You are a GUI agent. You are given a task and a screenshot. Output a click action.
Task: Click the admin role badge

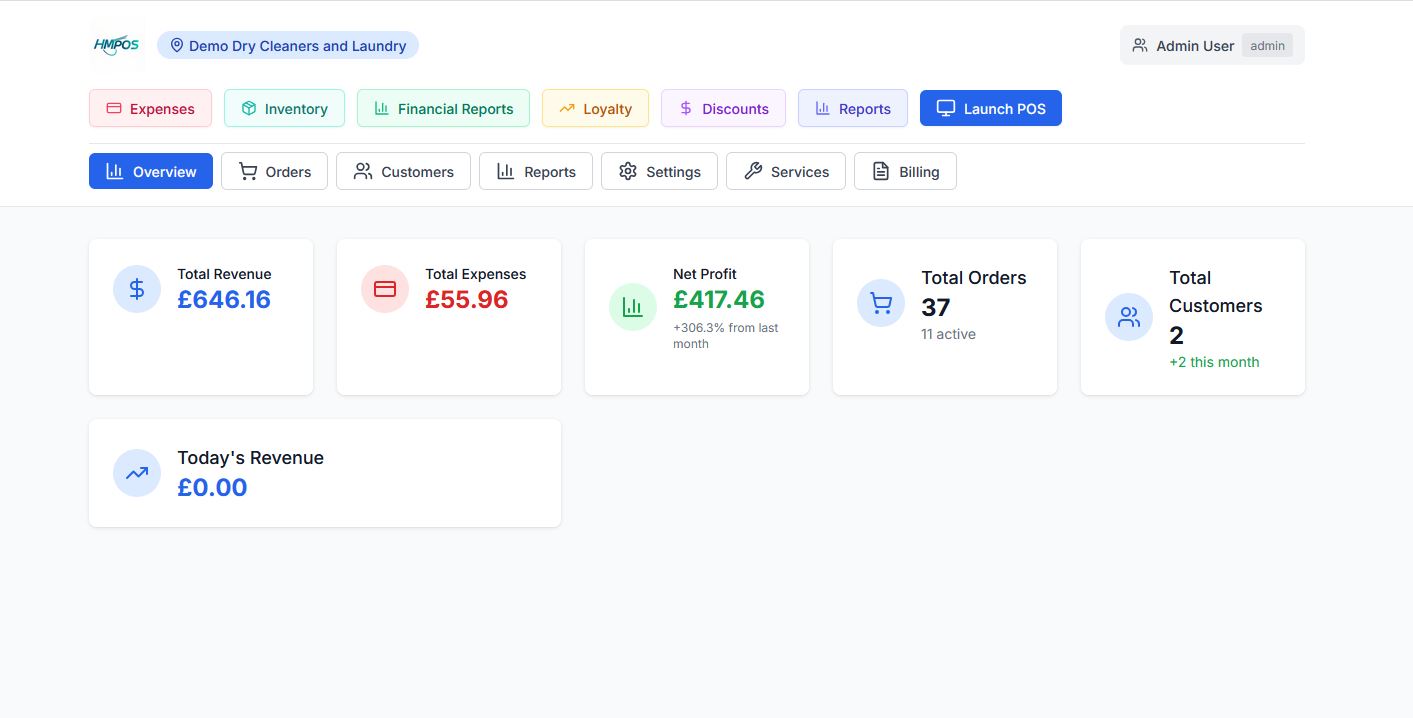tap(1267, 45)
